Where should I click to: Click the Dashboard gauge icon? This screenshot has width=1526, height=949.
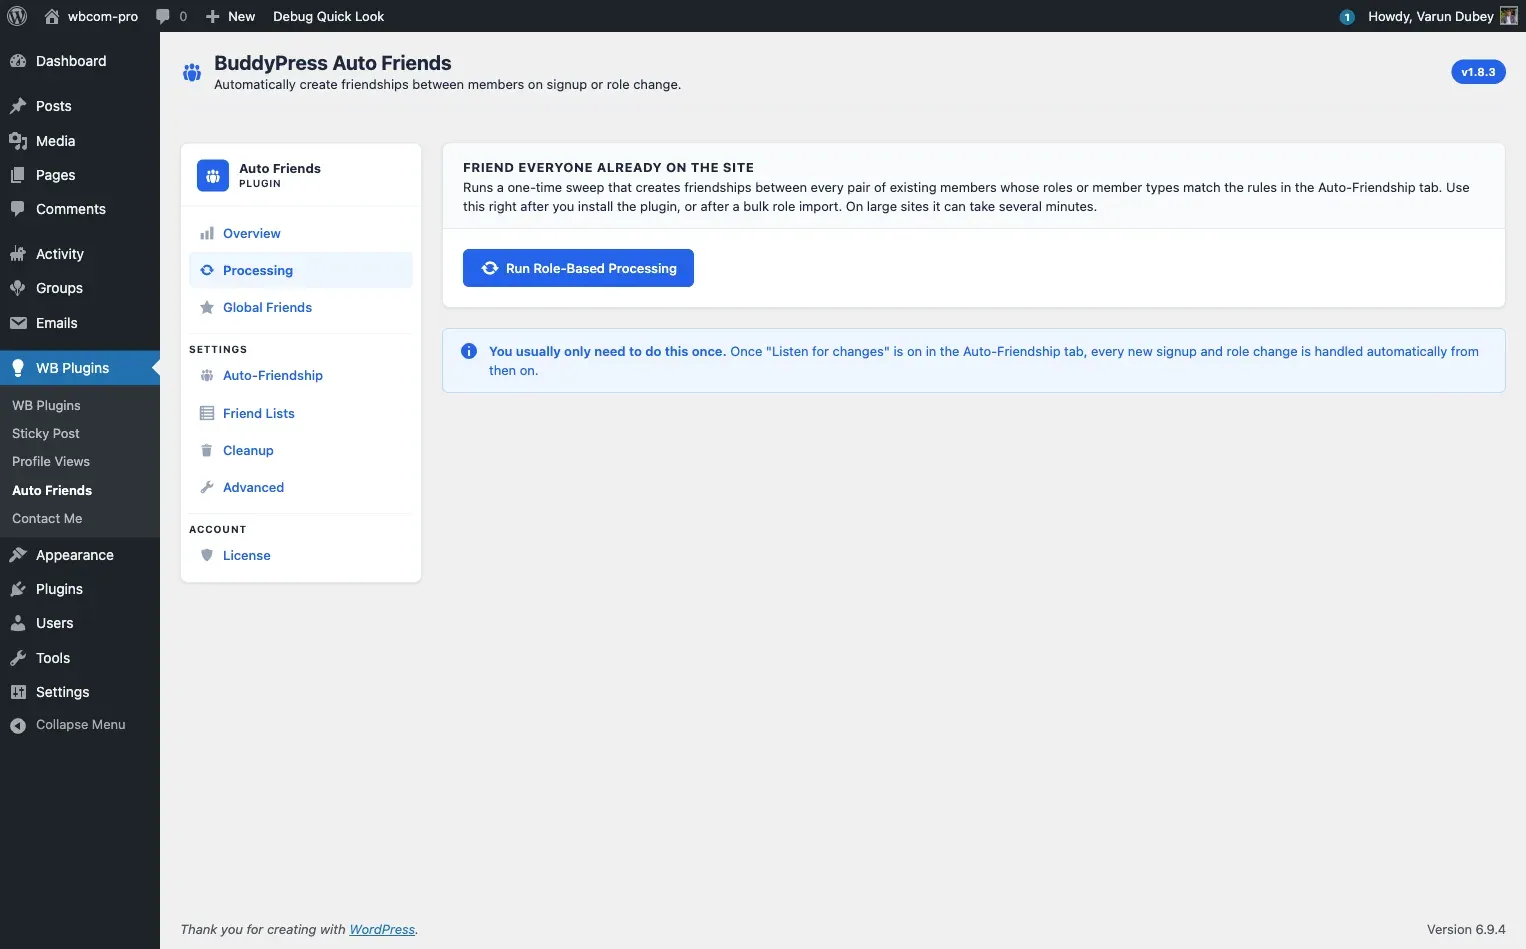(x=18, y=61)
